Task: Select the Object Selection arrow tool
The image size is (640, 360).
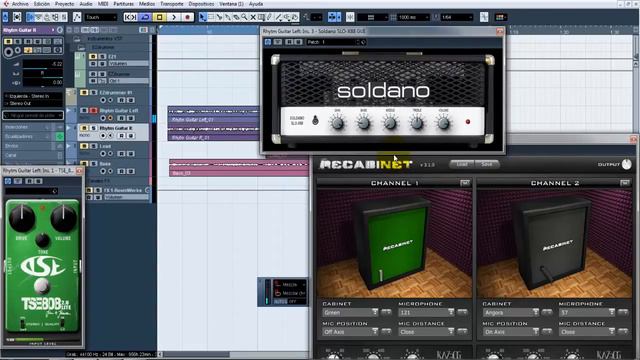Action: pyautogui.click(x=202, y=17)
